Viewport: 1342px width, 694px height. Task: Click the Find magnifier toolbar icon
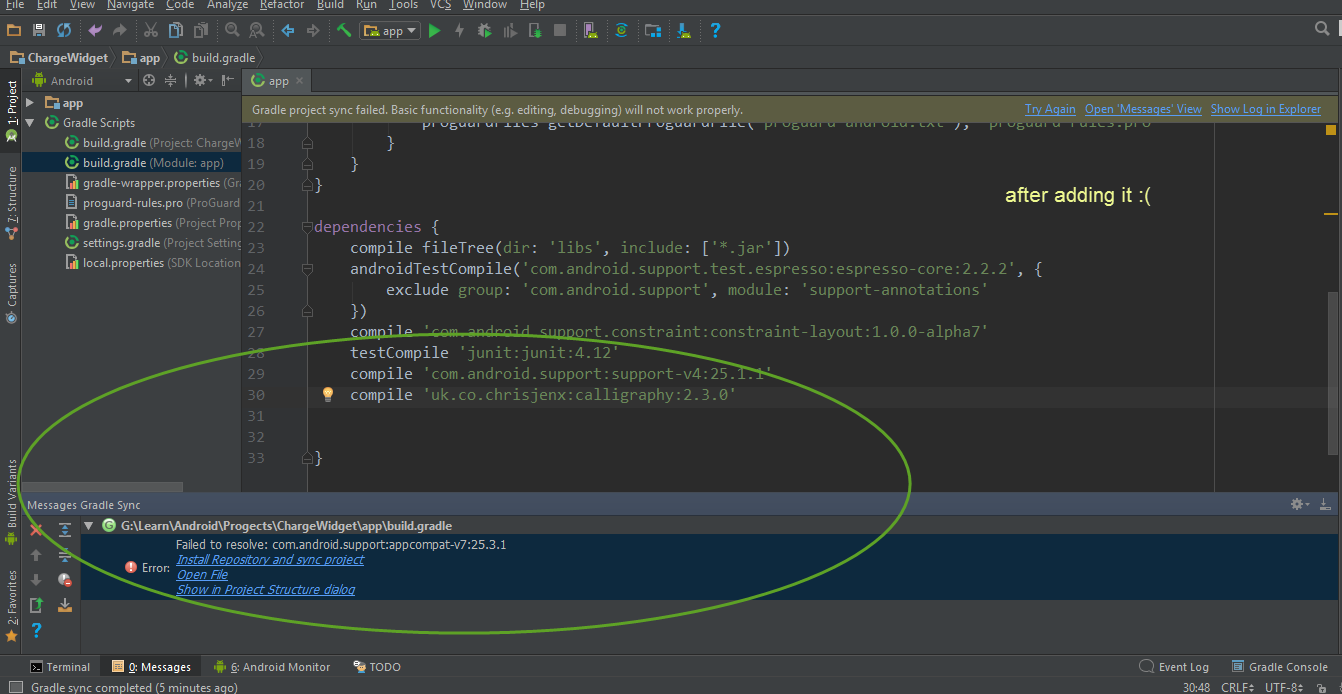click(232, 31)
